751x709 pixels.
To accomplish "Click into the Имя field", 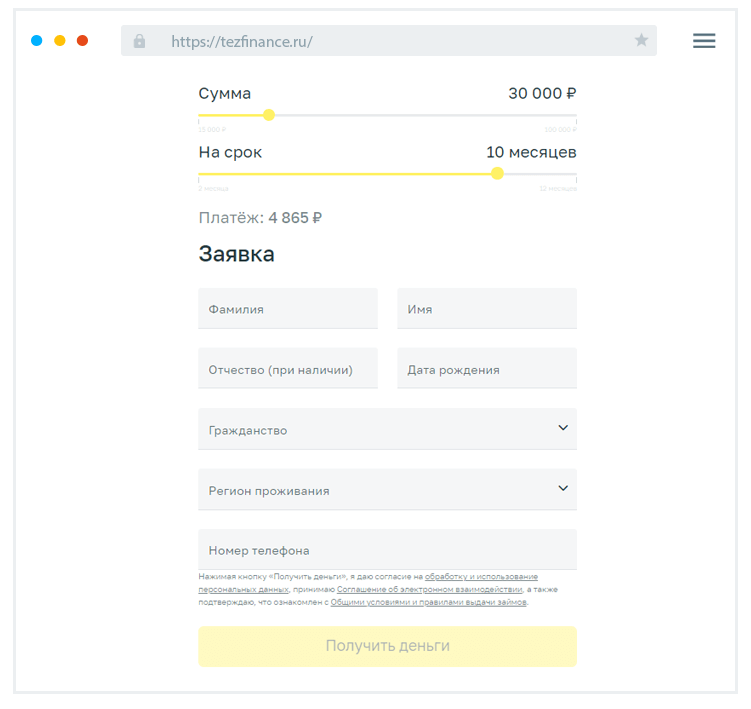I will tap(487, 309).
